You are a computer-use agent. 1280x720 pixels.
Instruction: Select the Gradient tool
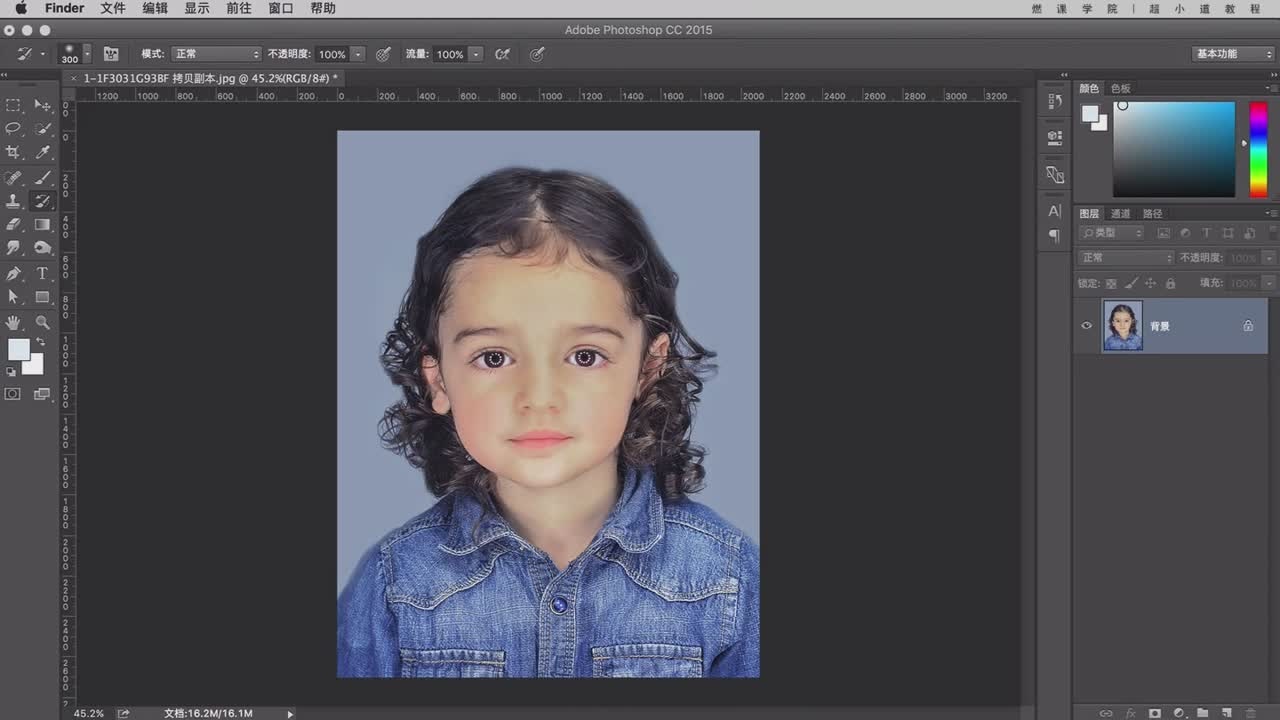pyautogui.click(x=43, y=225)
